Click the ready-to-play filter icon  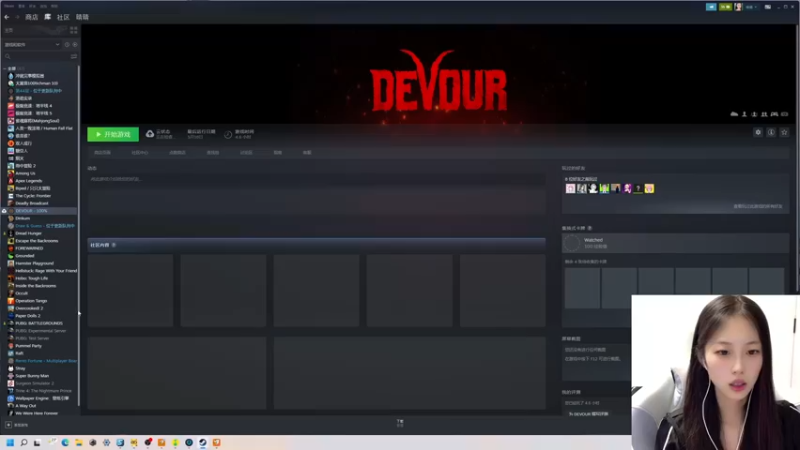point(75,44)
